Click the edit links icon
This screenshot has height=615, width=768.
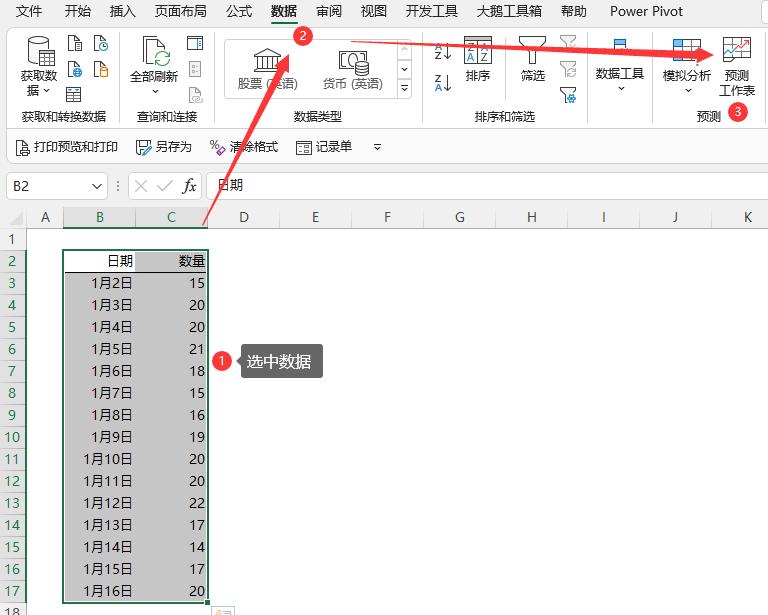click(195, 95)
